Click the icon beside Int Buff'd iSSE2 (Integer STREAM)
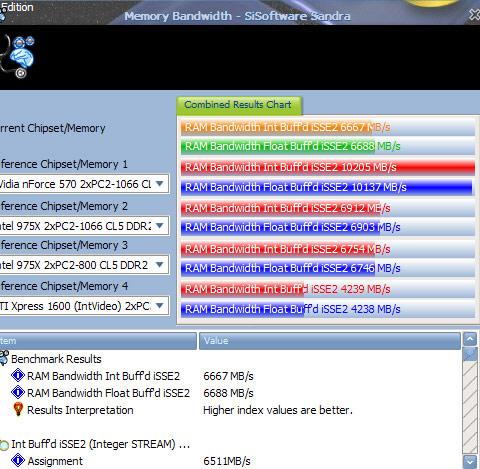Viewport: 480px width, 469px height. [x=4, y=445]
